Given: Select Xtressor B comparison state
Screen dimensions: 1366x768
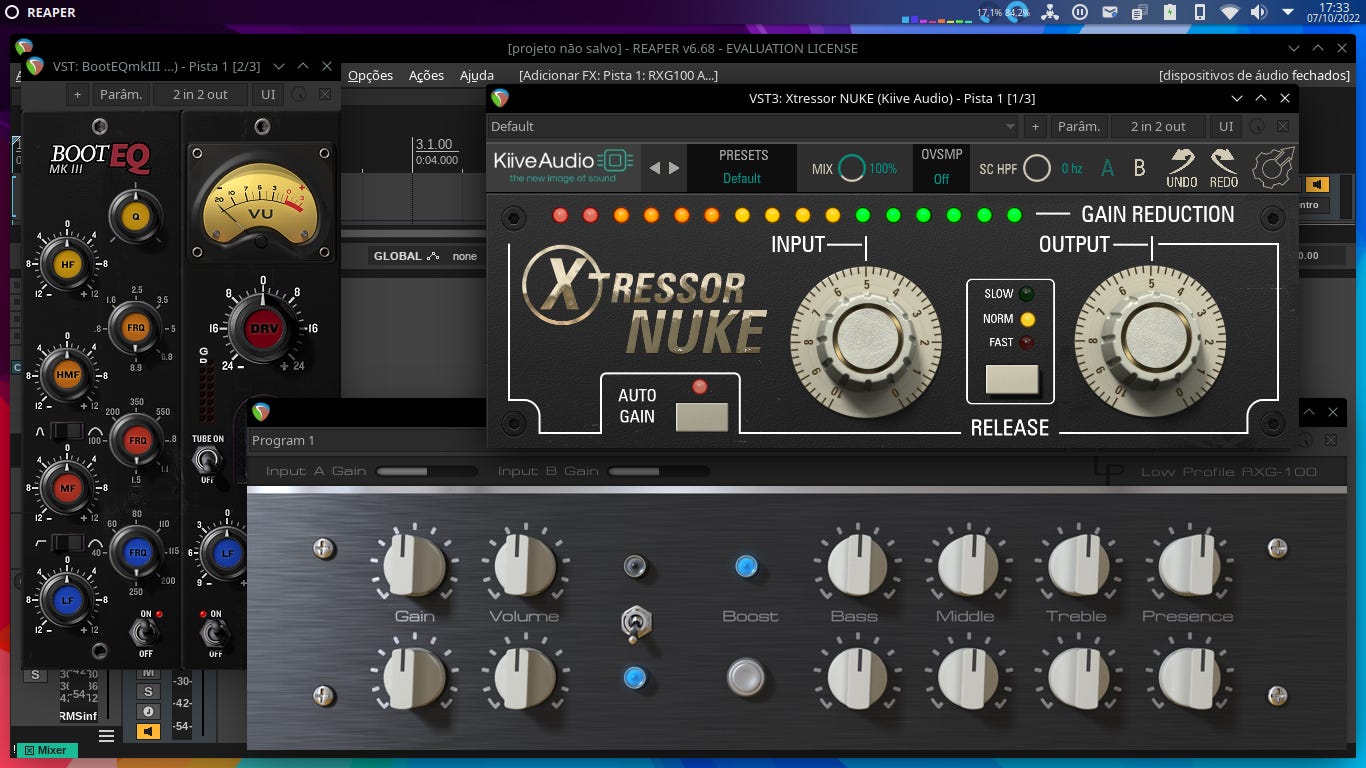Looking at the screenshot, I should (1139, 168).
